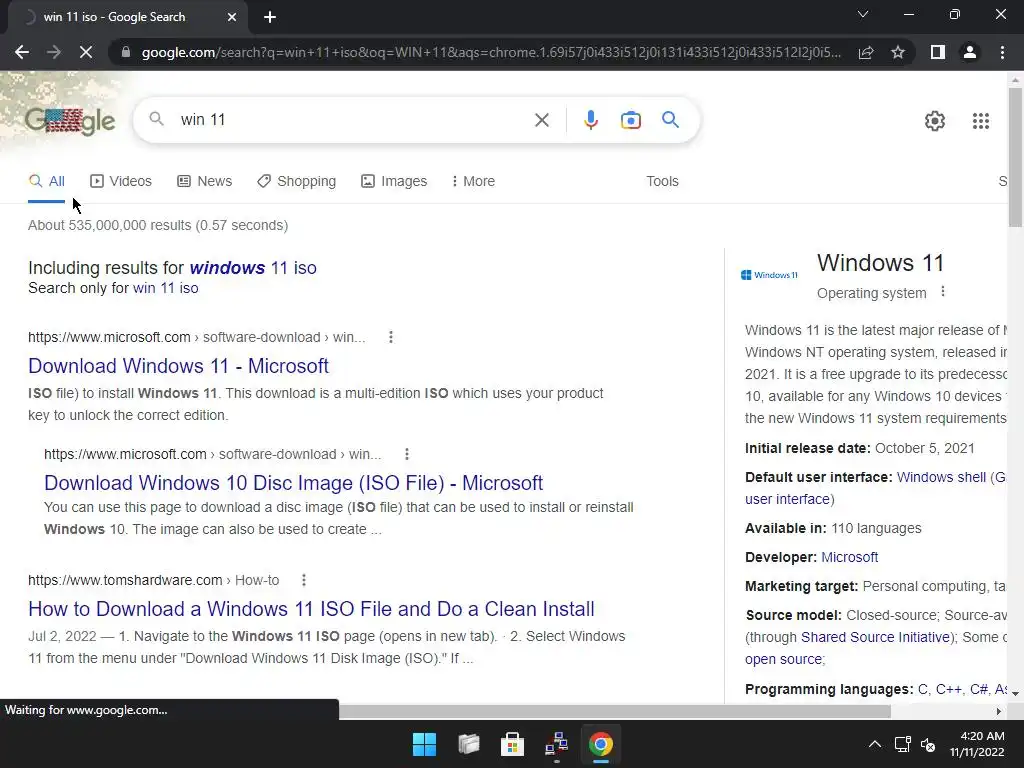
Task: Open Windows 11 knowledge panel options
Action: tap(942, 291)
